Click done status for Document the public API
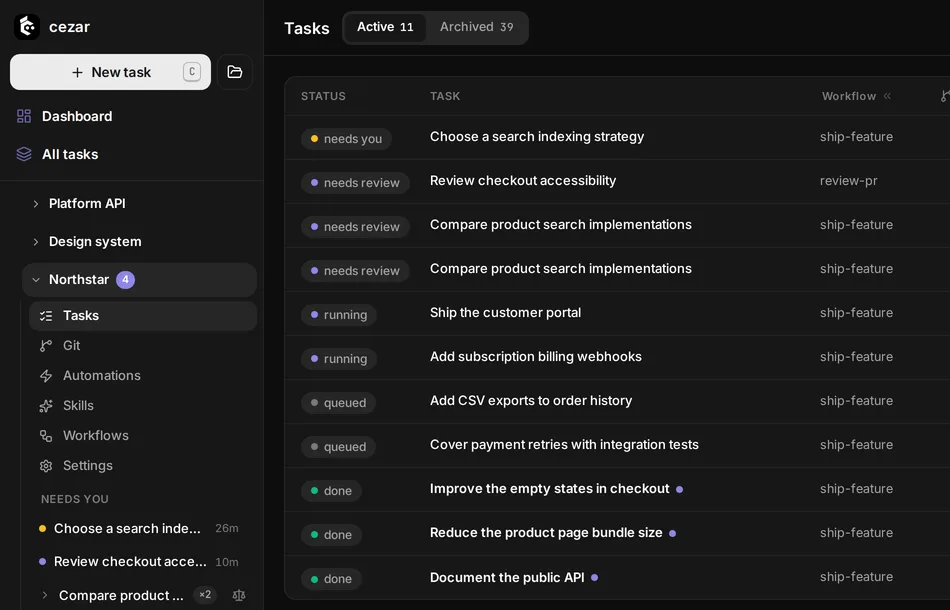The height and width of the screenshot is (610, 950). 331,579
